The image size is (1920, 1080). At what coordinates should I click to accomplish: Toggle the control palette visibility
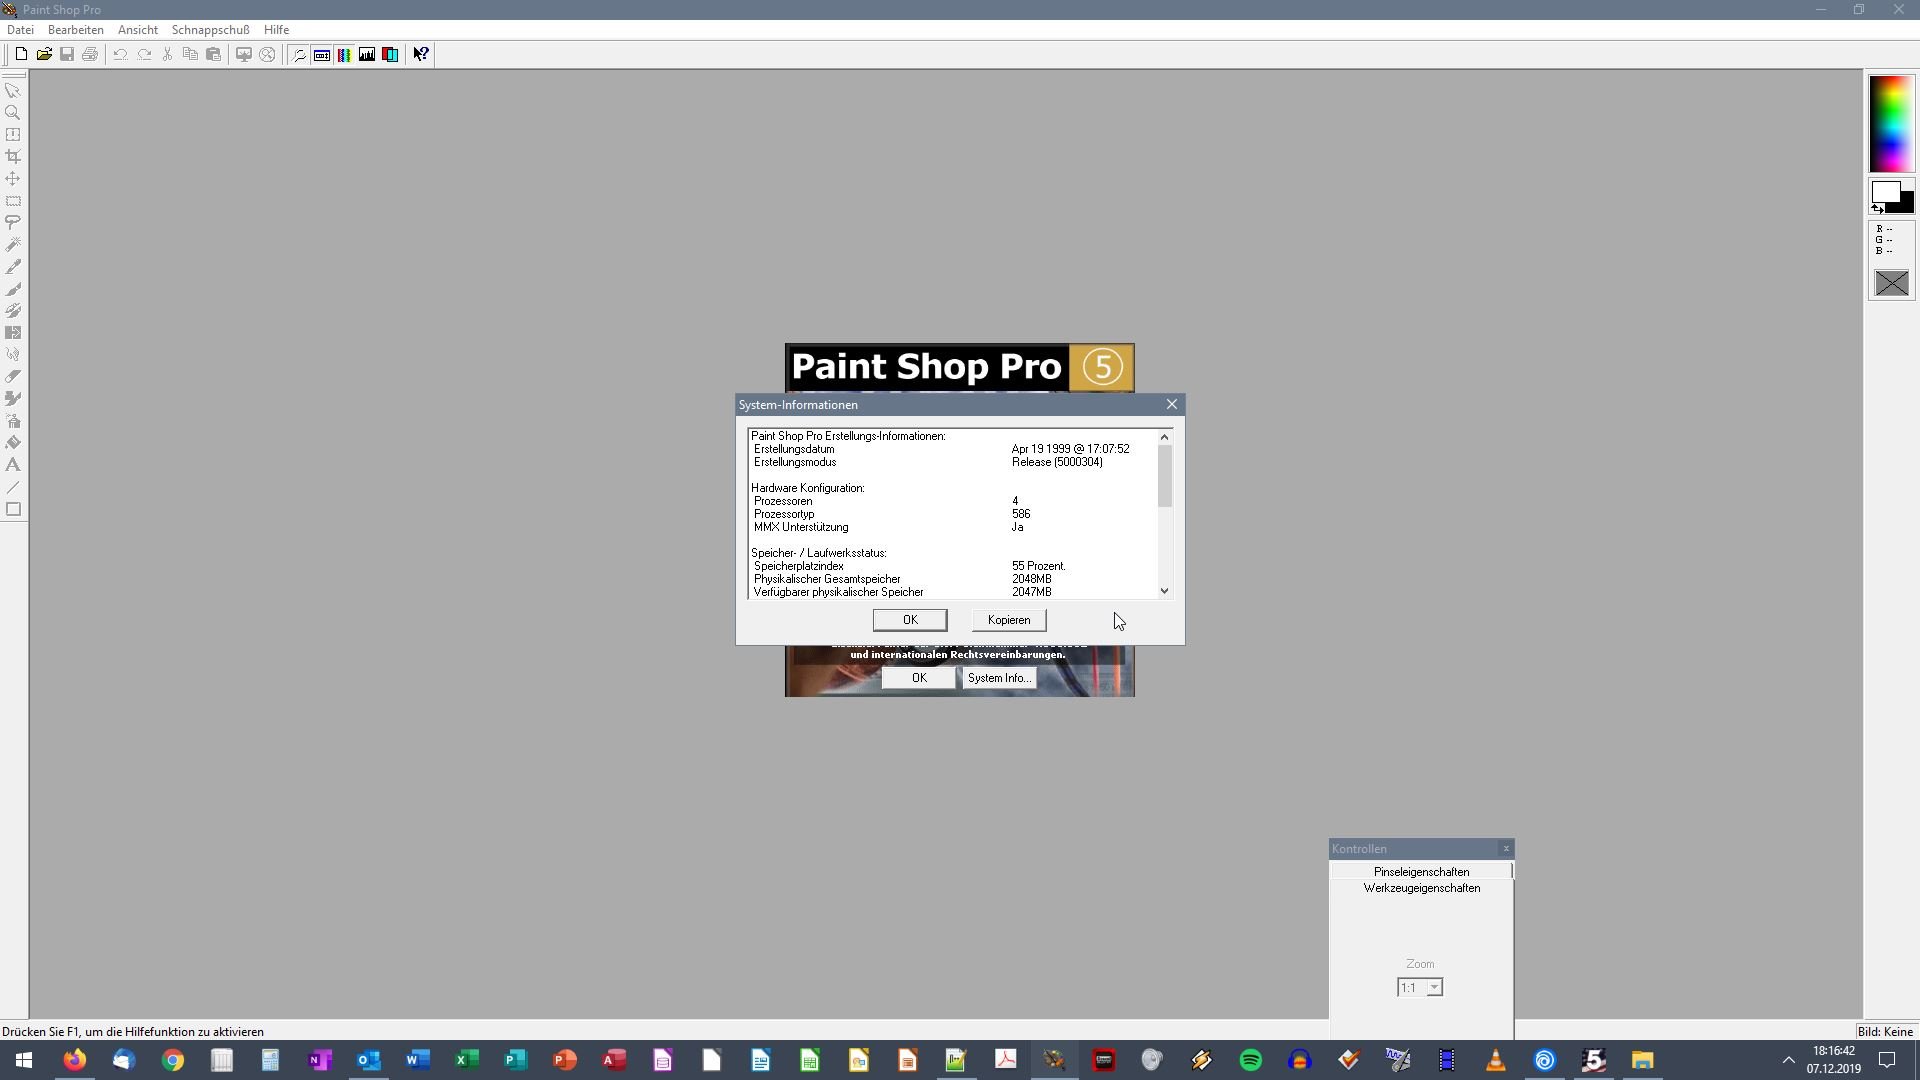(x=321, y=55)
